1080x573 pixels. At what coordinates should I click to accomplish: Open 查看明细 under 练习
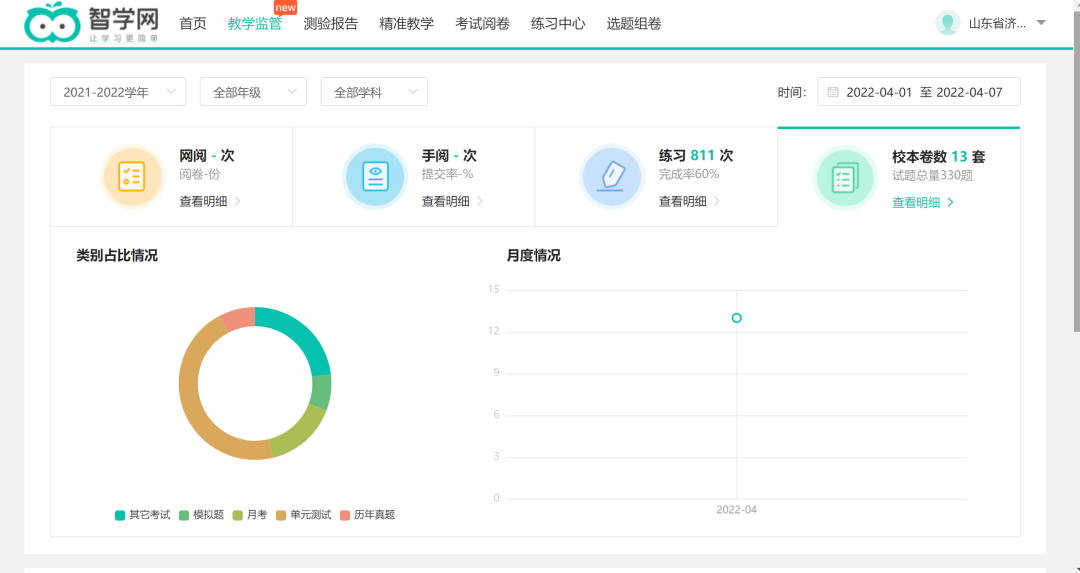(x=683, y=201)
